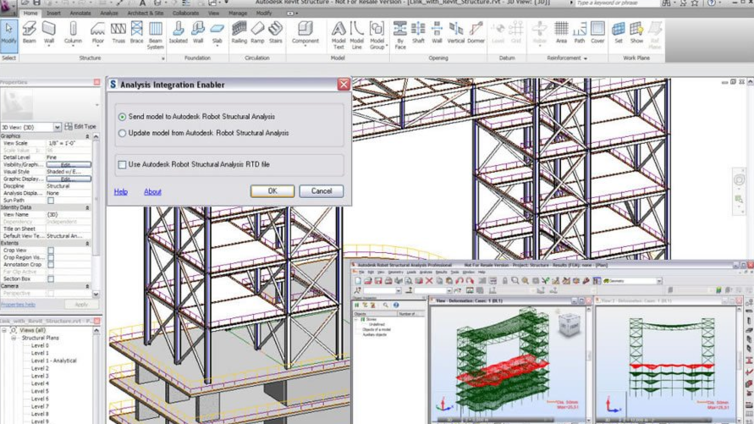The width and height of the screenshot is (754, 424).
Task: Click the Modify arrow tool
Action: point(9,33)
